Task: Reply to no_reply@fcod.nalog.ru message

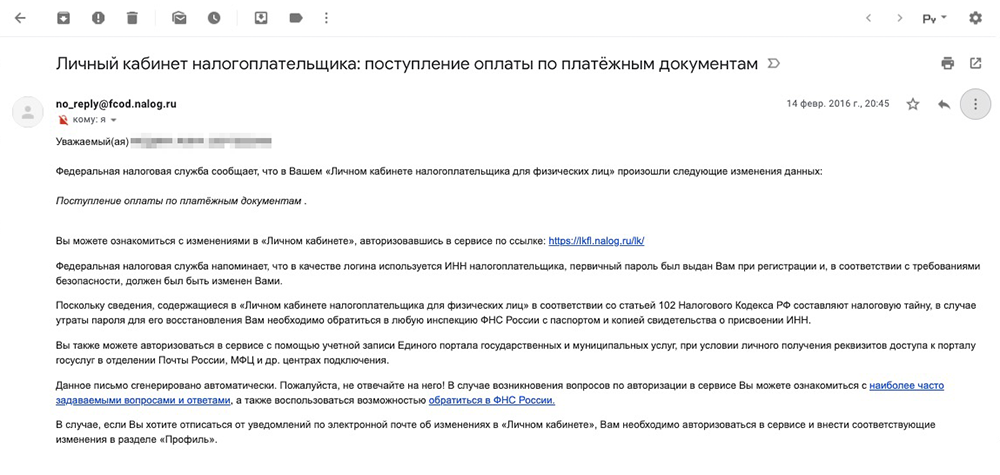Action: click(x=943, y=104)
